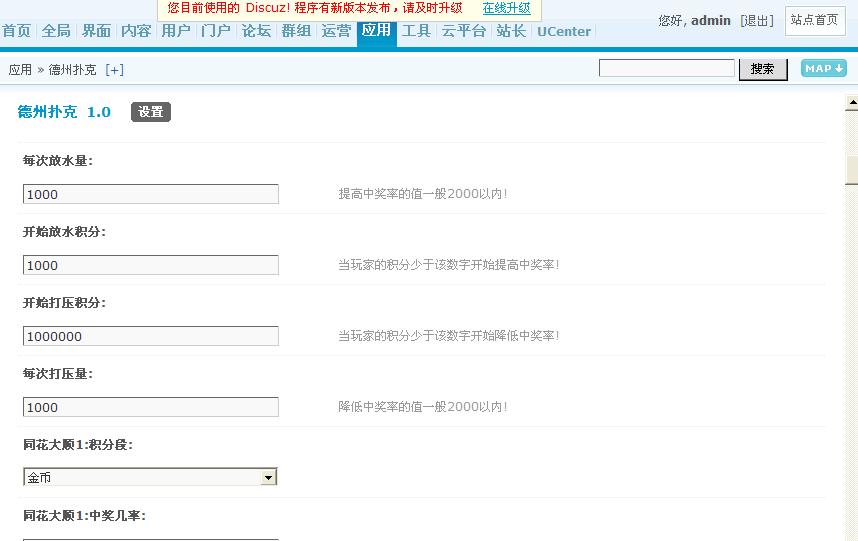Image resolution: width=858 pixels, height=541 pixels.
Task: Open the 界面 tab
Action: pos(96,31)
